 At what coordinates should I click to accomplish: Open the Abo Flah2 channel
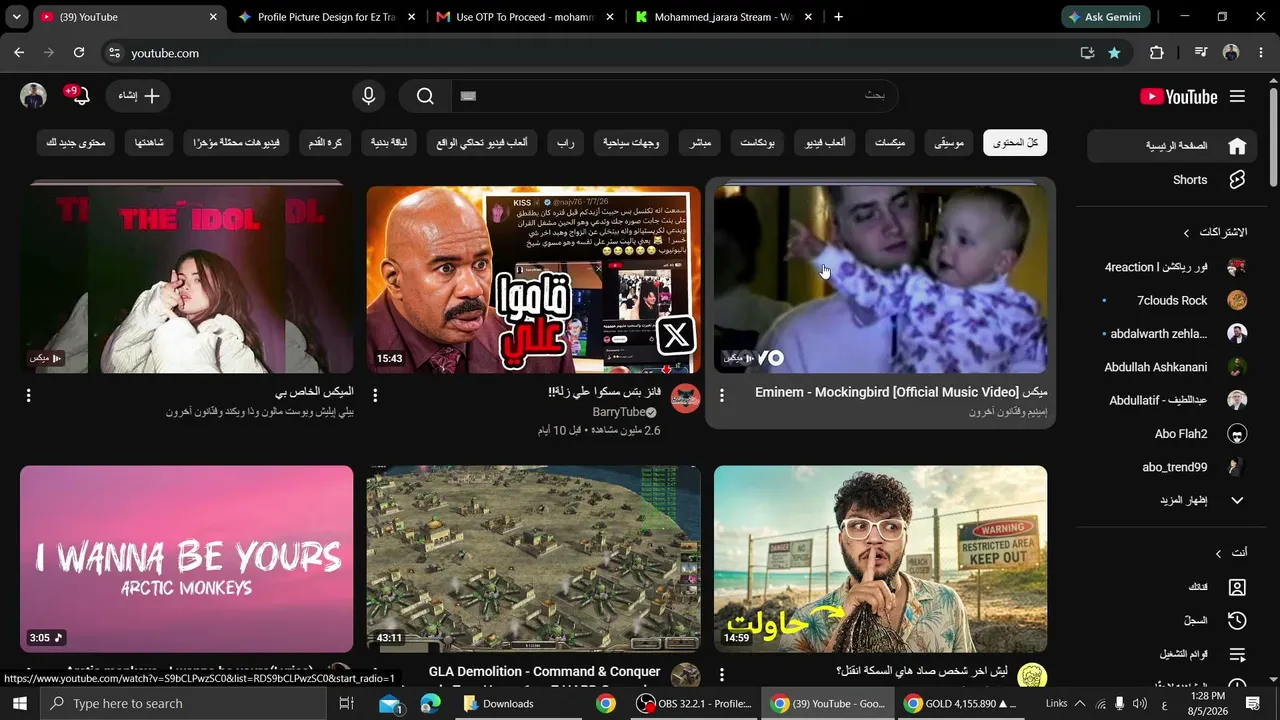pyautogui.click(x=1172, y=434)
